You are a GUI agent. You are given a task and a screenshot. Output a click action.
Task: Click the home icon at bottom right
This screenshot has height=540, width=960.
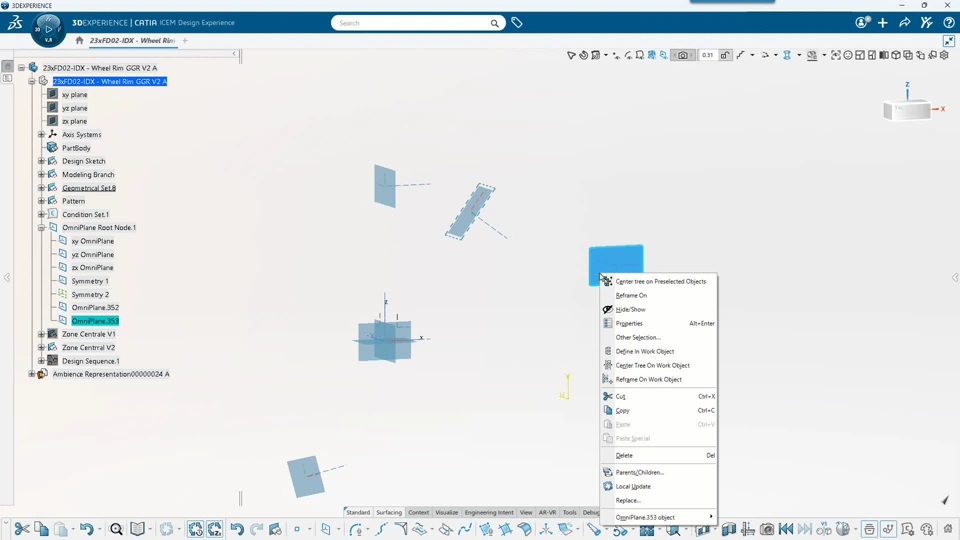[948, 529]
